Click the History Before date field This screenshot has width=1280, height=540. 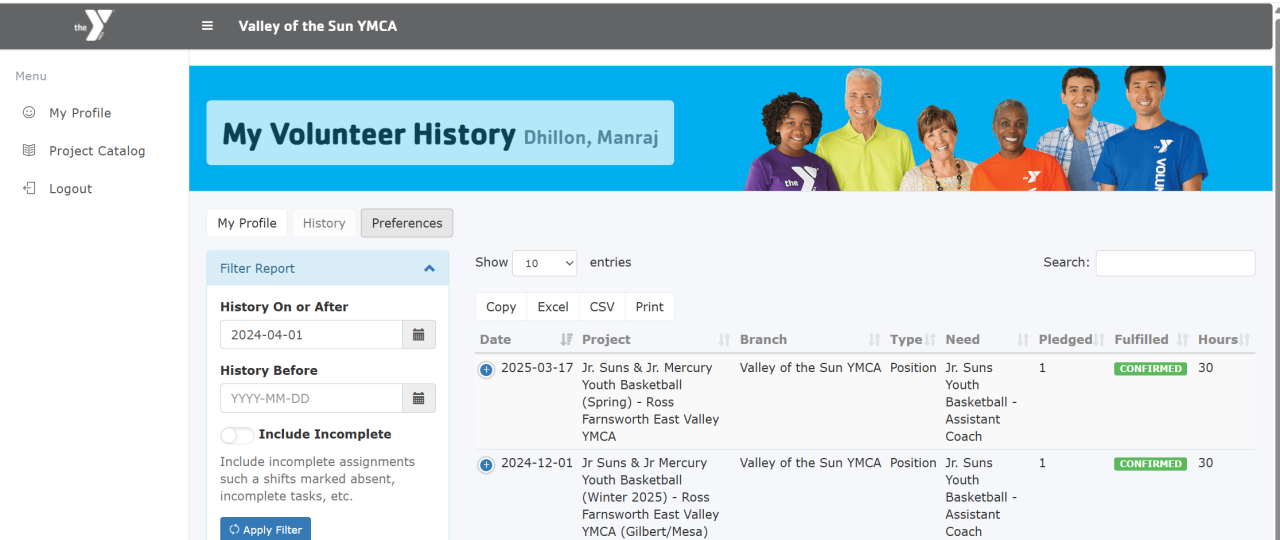tap(311, 398)
